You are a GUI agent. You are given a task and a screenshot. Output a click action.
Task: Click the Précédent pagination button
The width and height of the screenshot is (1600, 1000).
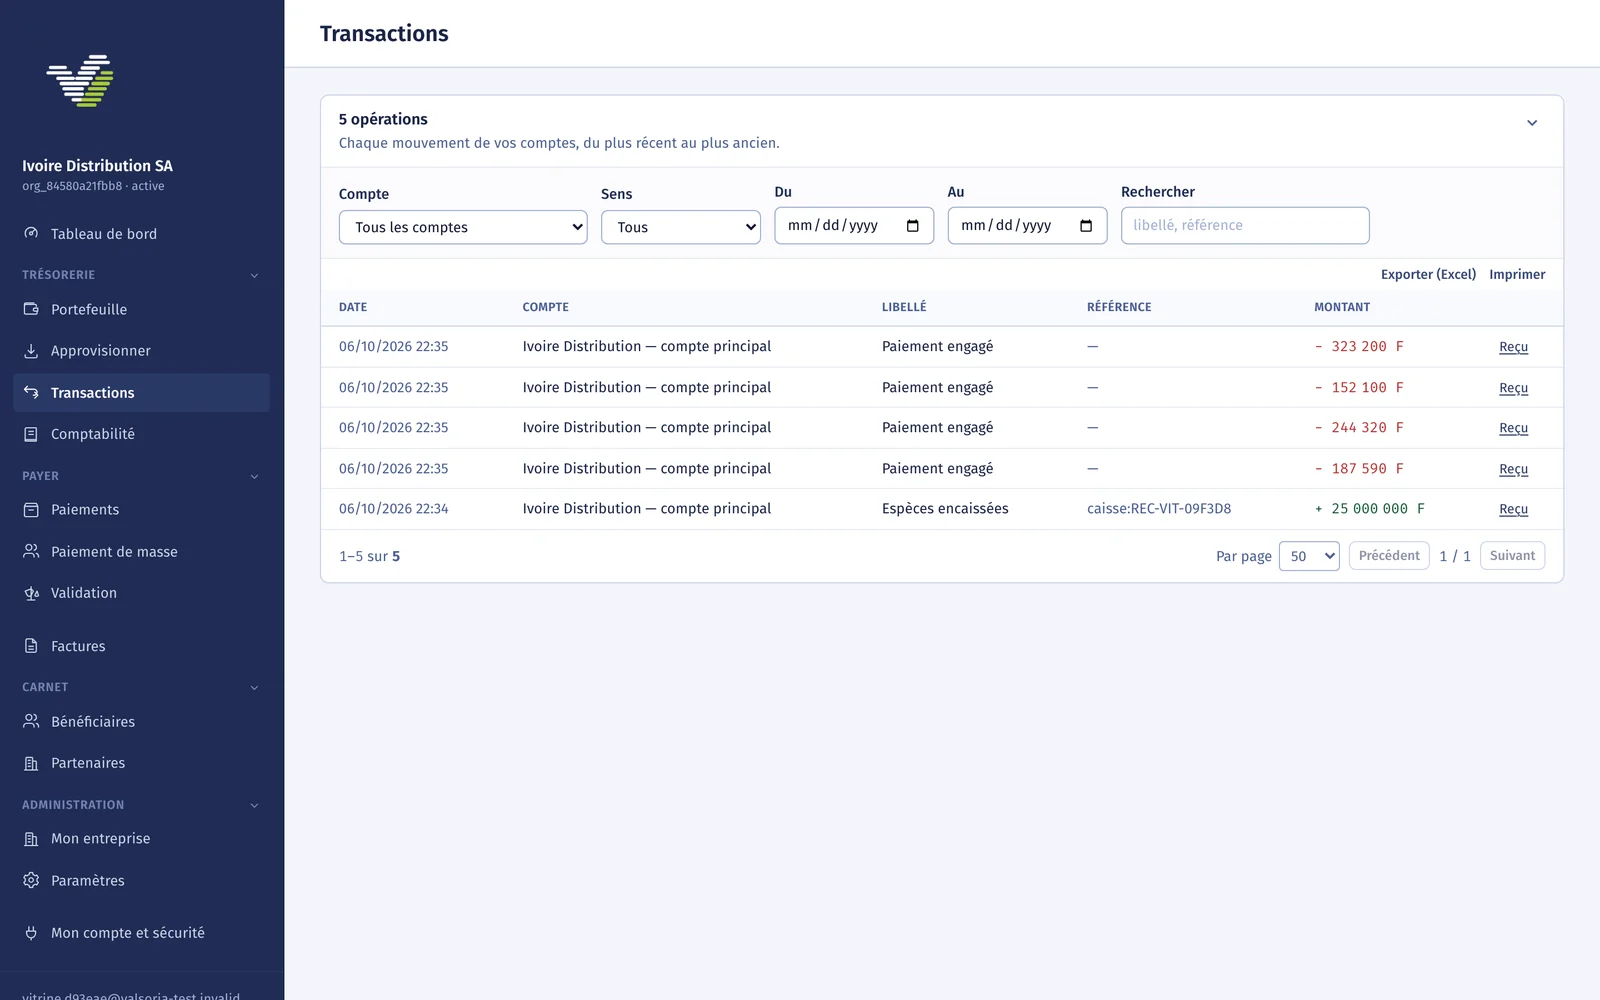point(1389,556)
